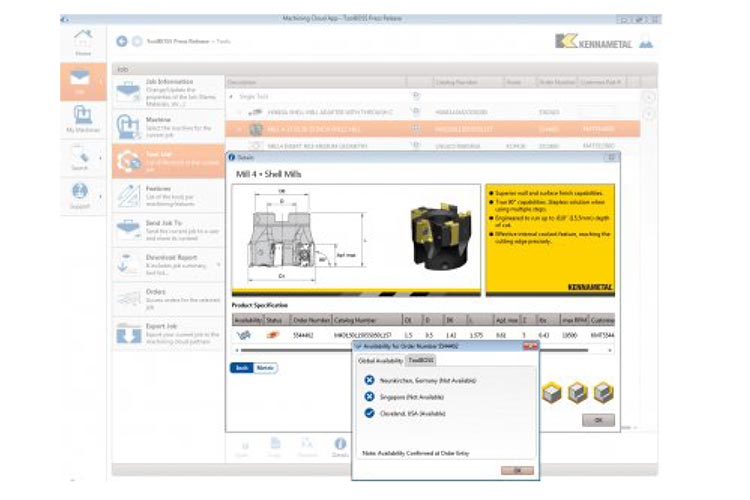Click the Status column header in the specification table
Viewport: 750px width, 500px height.
point(276,320)
